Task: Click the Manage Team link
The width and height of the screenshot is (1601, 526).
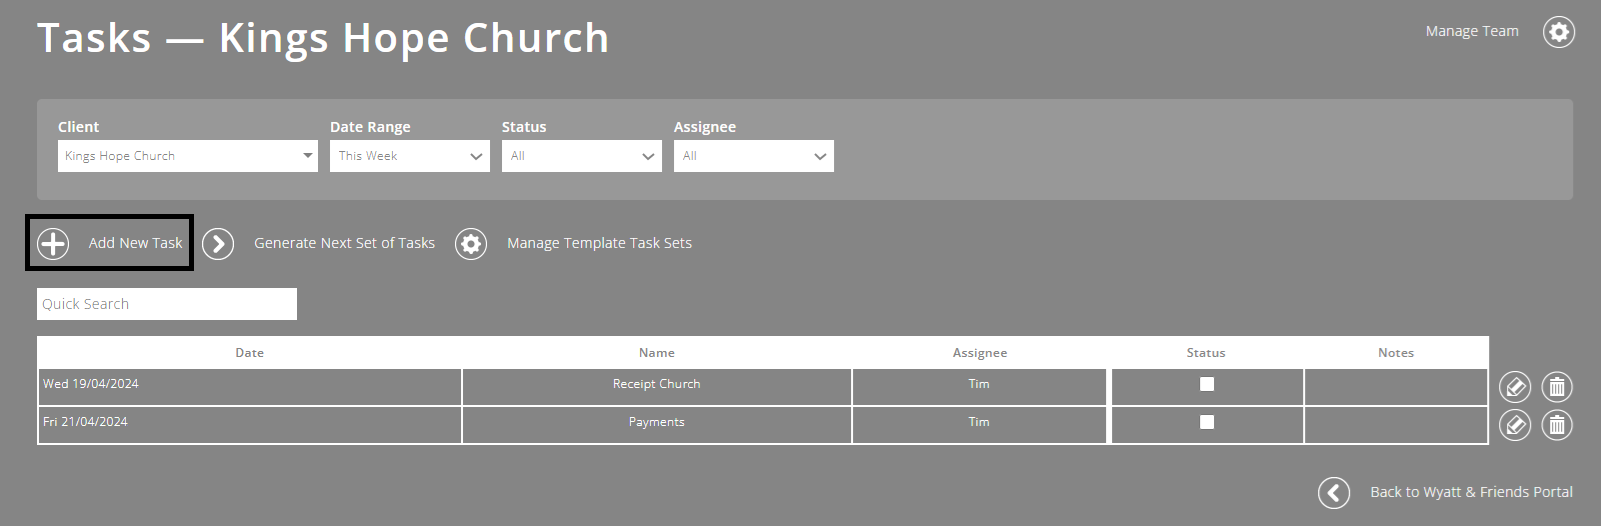Action: coord(1472,31)
